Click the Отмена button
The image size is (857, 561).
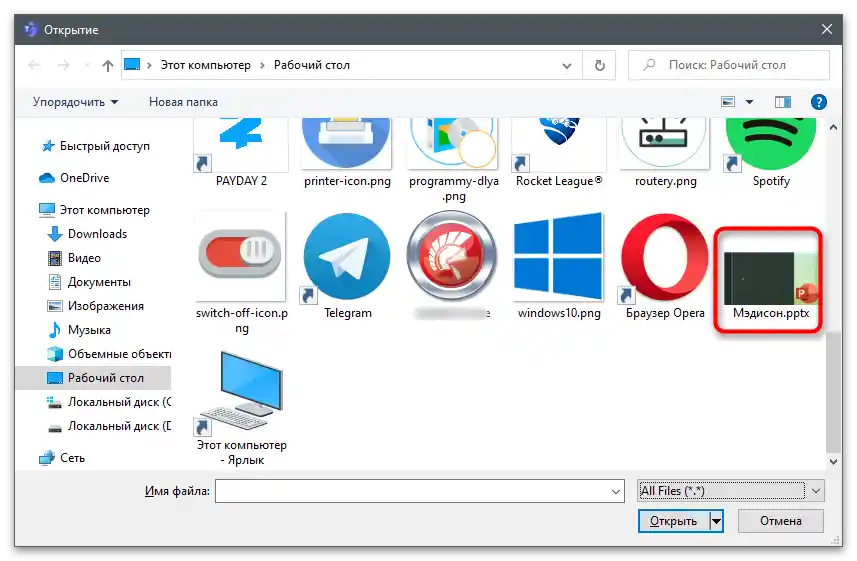pyautogui.click(x=780, y=521)
